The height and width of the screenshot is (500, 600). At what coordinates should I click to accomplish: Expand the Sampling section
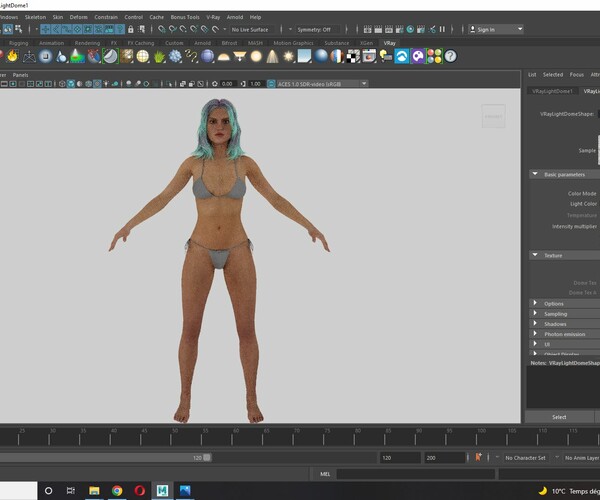[x=535, y=313]
